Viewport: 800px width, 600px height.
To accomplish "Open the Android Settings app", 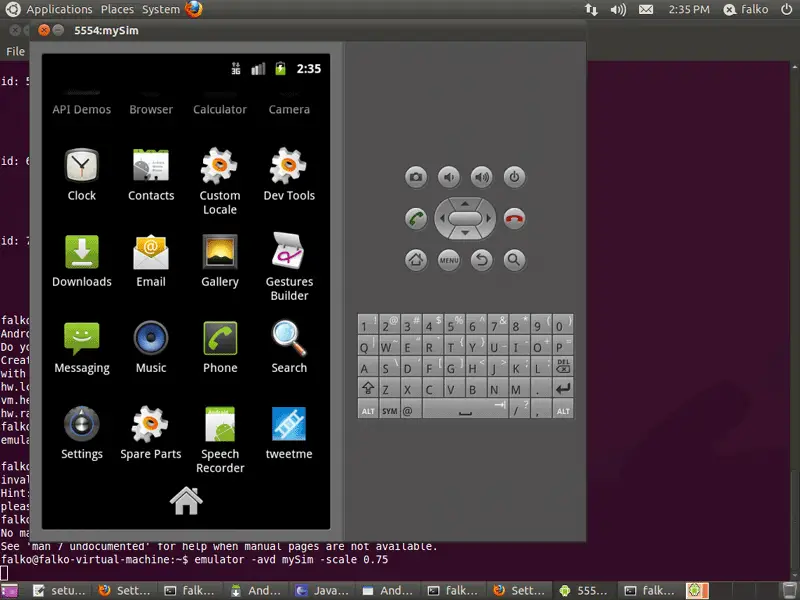I will coord(82,433).
